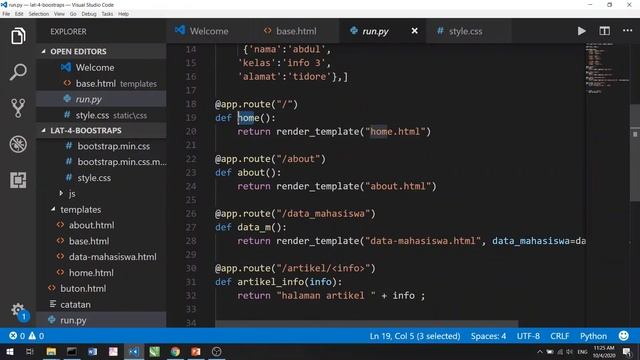This screenshot has width=640, height=360.
Task: Open Chrome from the taskbar
Action: (175, 351)
